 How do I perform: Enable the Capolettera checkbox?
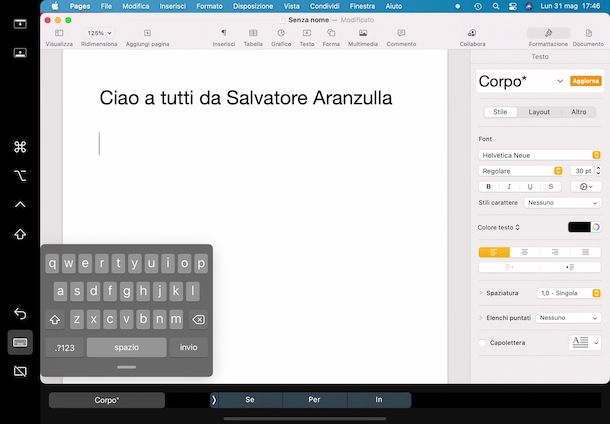[483, 343]
